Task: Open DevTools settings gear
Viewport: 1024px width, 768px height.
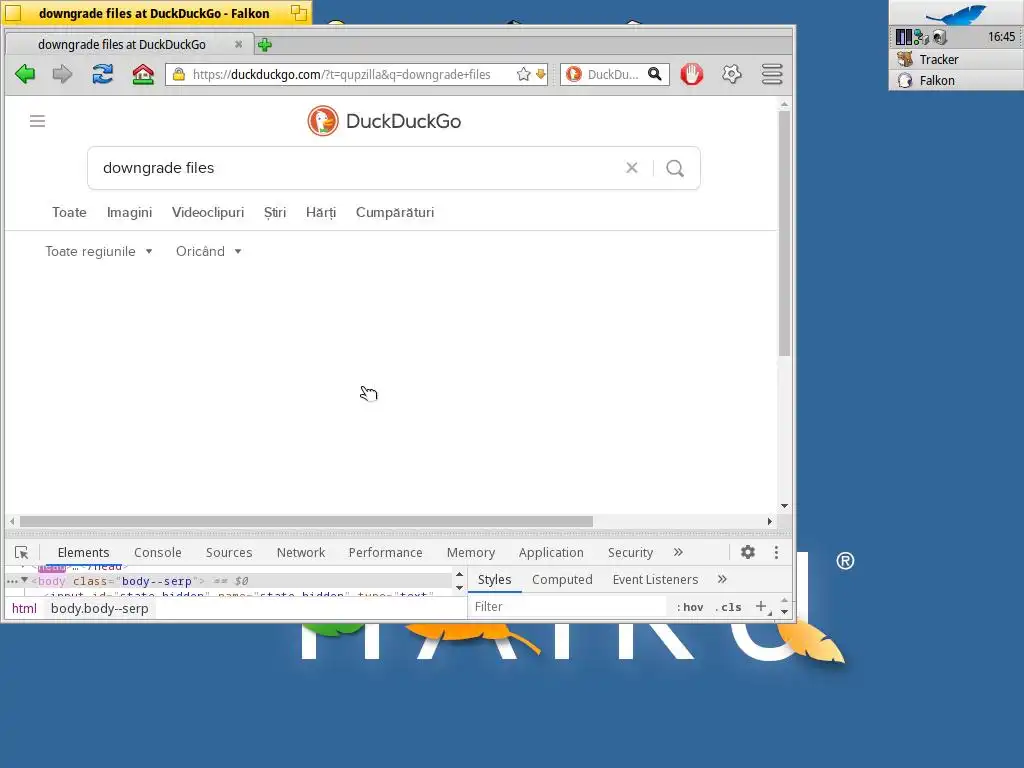Action: 748,552
